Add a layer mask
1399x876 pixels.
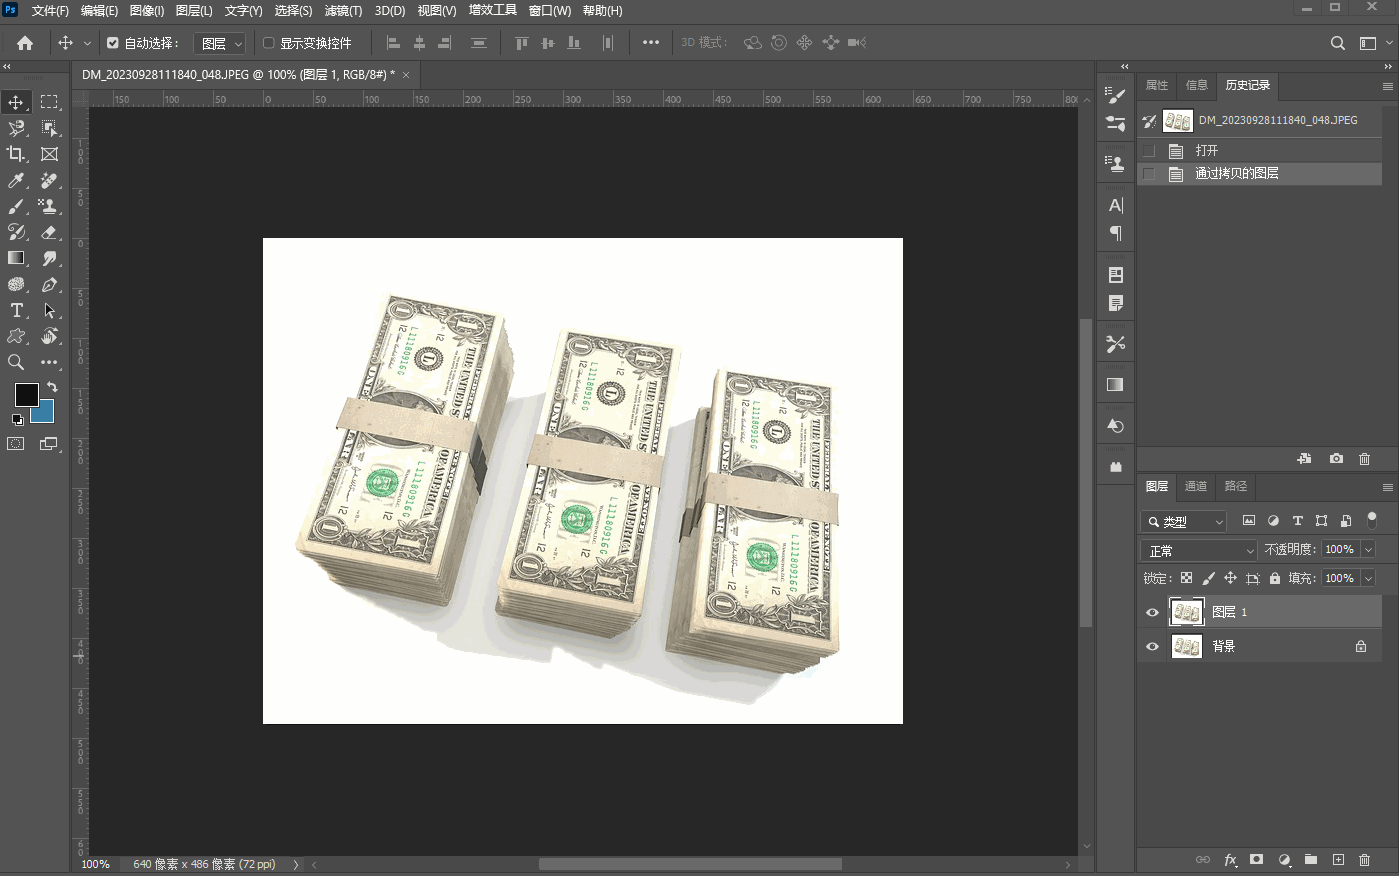pos(1257,860)
